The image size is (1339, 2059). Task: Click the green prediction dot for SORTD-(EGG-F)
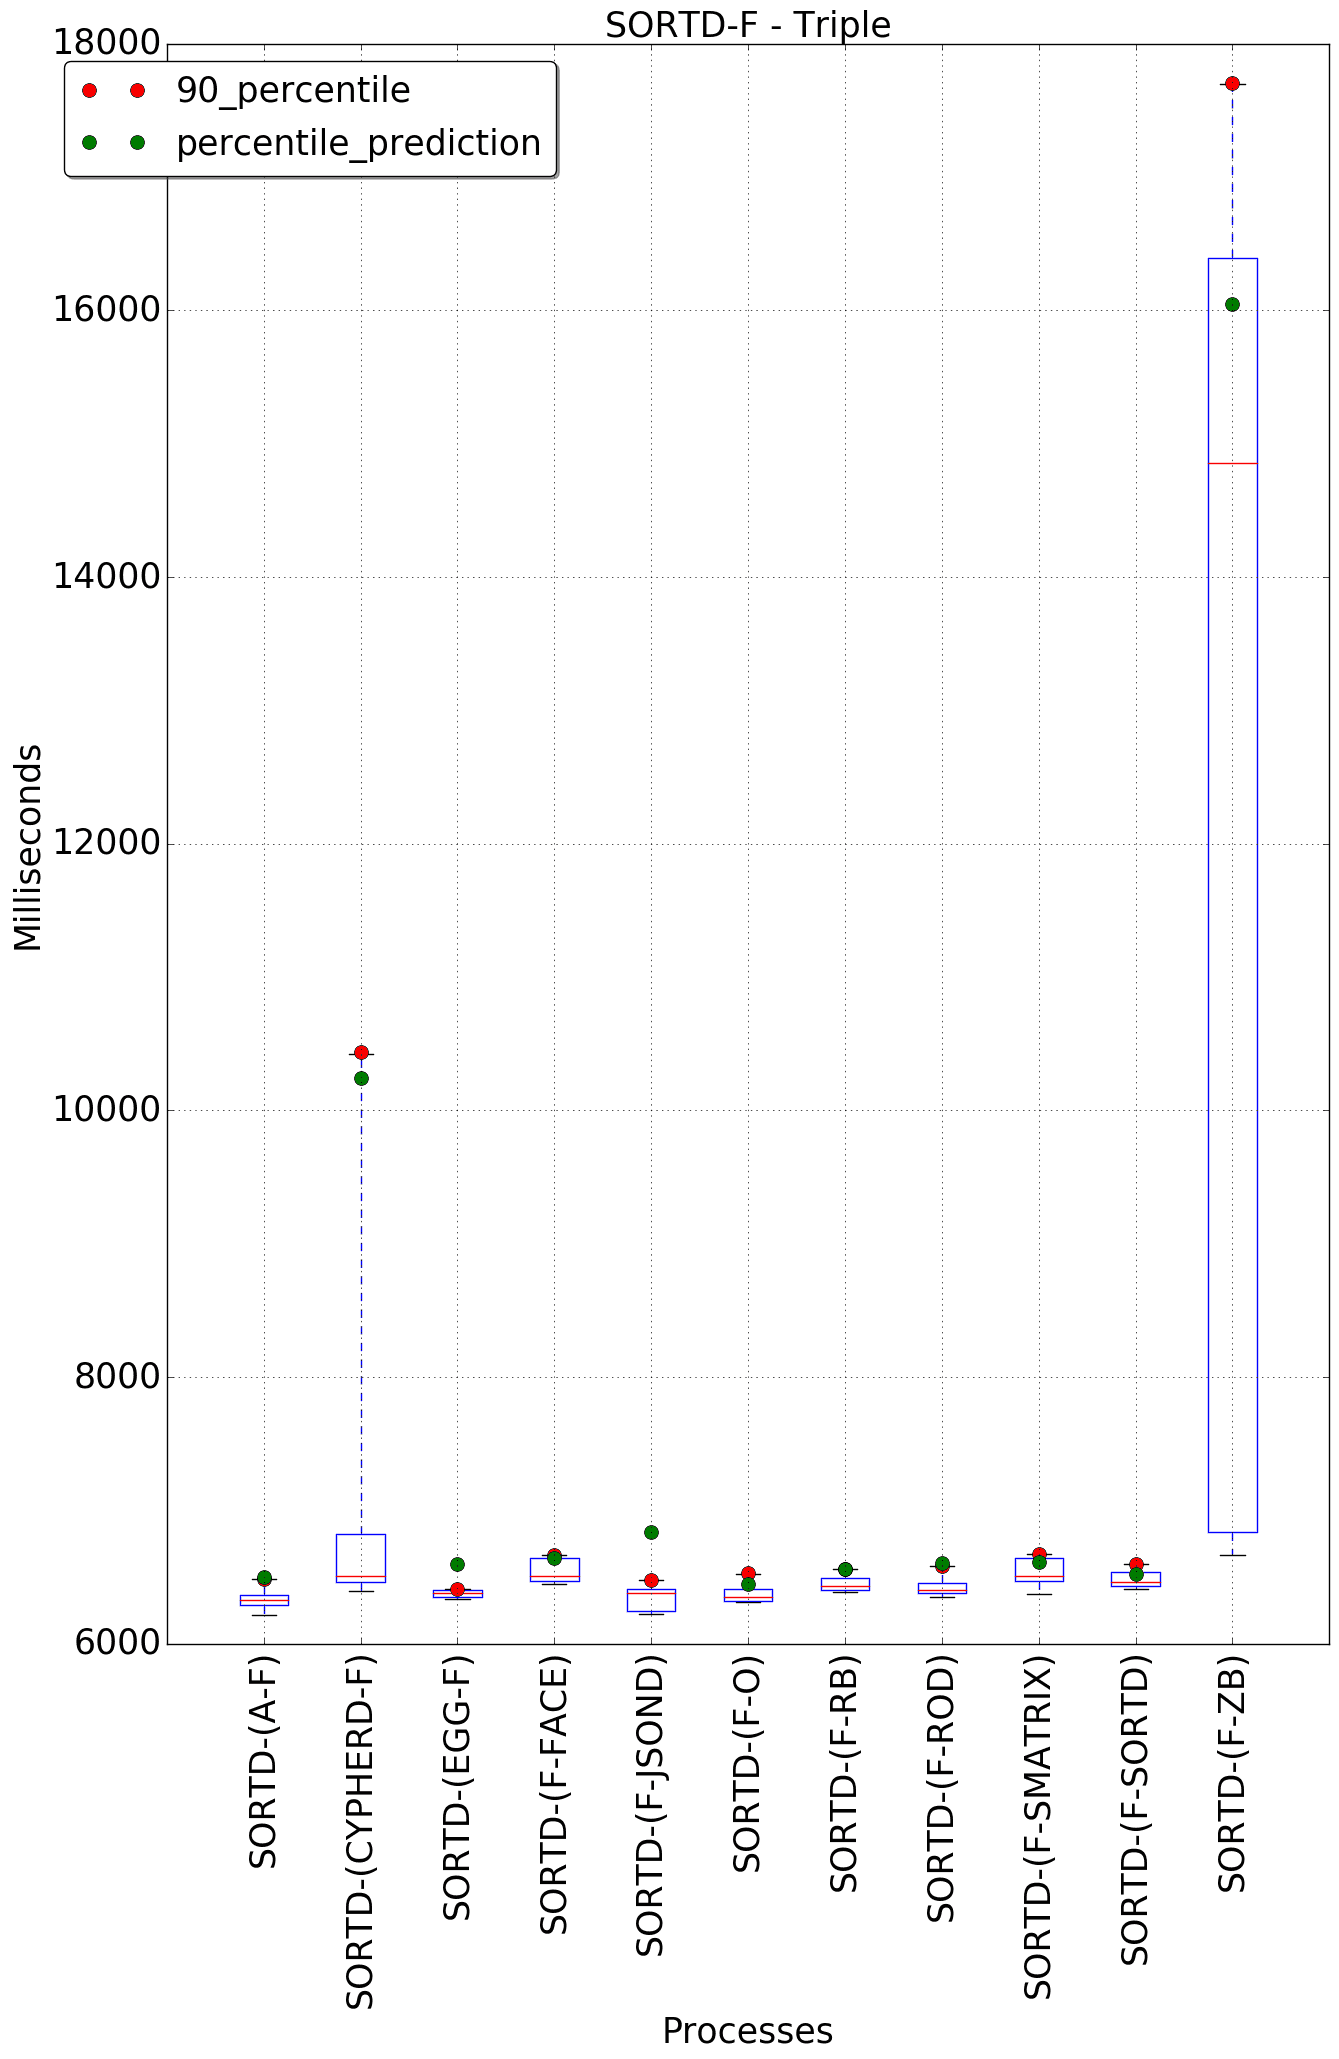457,1564
